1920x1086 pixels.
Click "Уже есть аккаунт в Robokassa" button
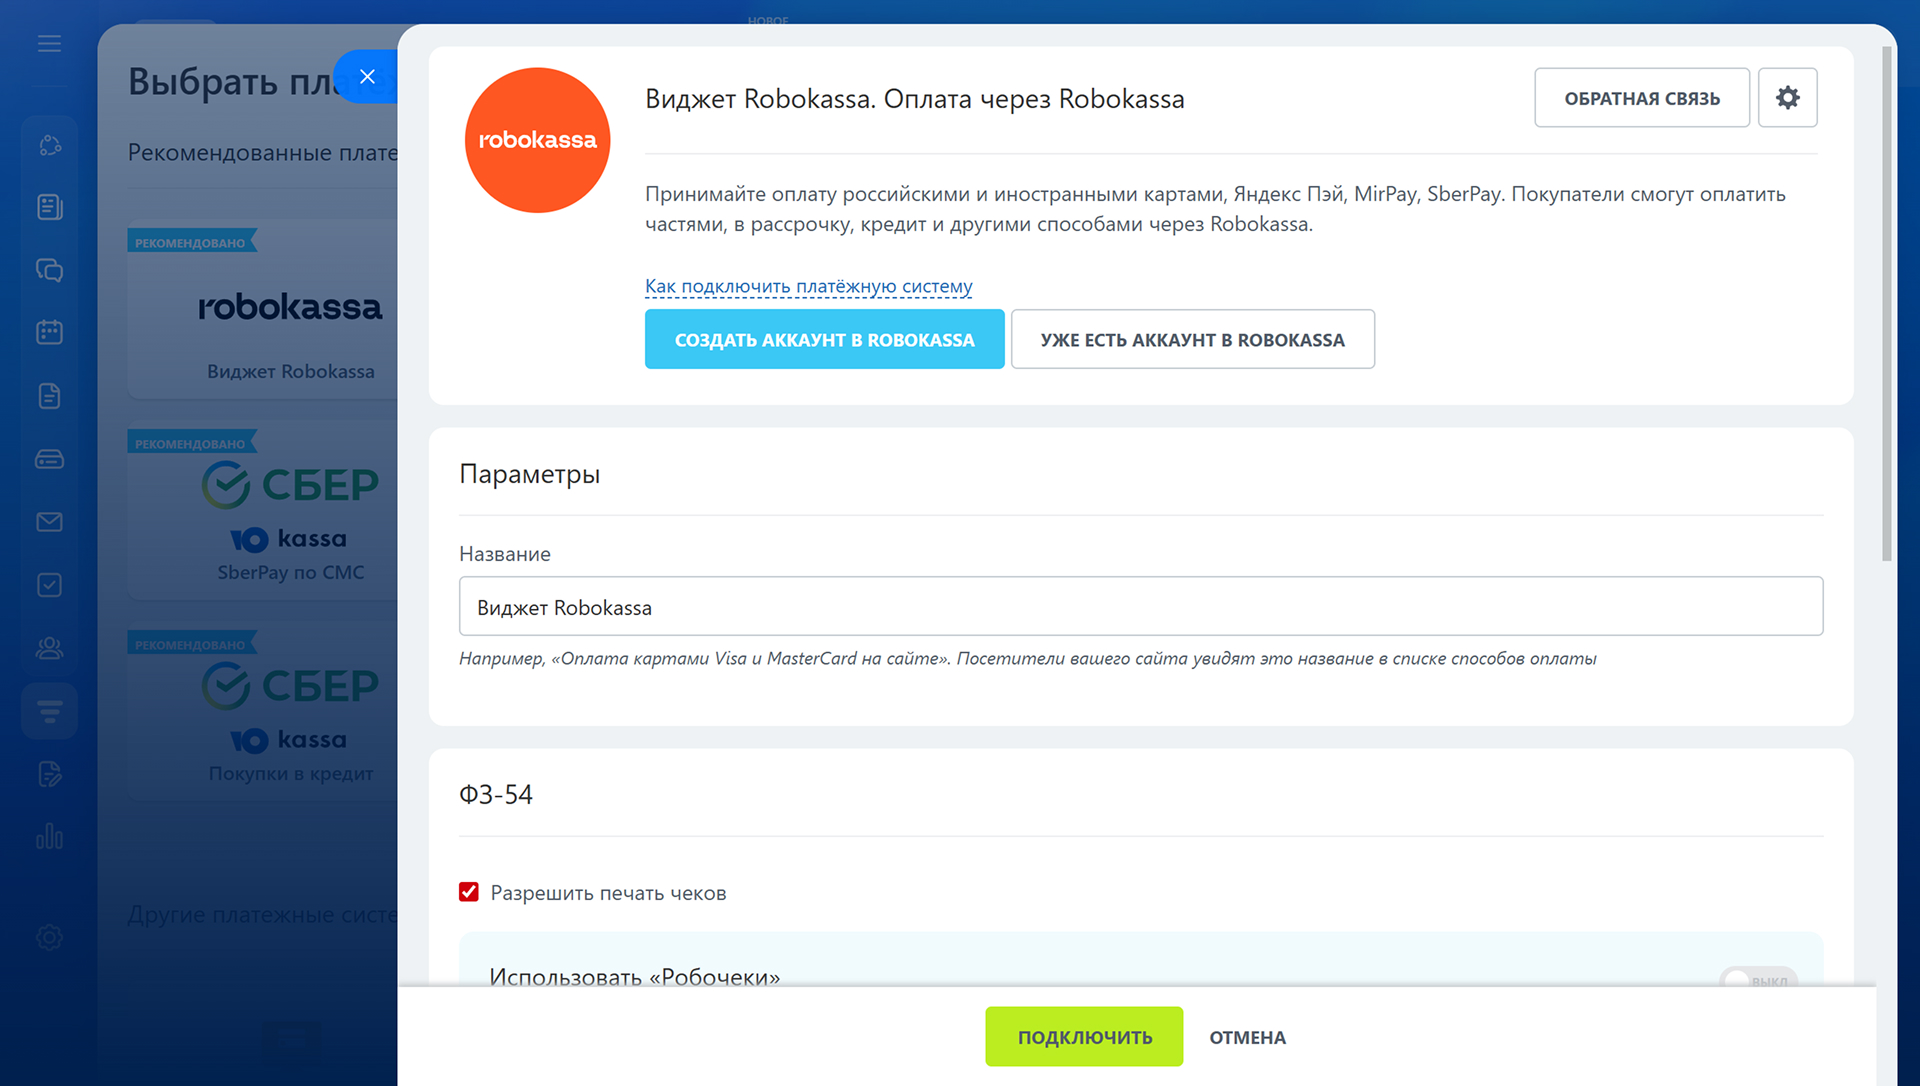pos(1192,339)
